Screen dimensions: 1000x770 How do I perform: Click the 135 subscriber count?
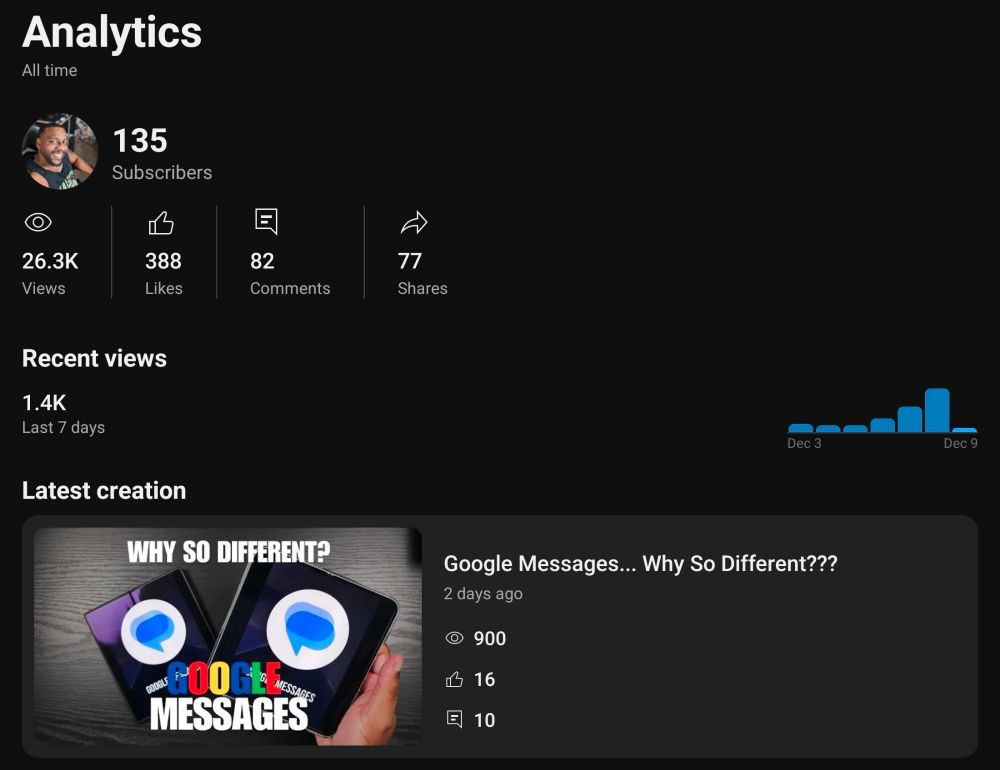pos(140,140)
